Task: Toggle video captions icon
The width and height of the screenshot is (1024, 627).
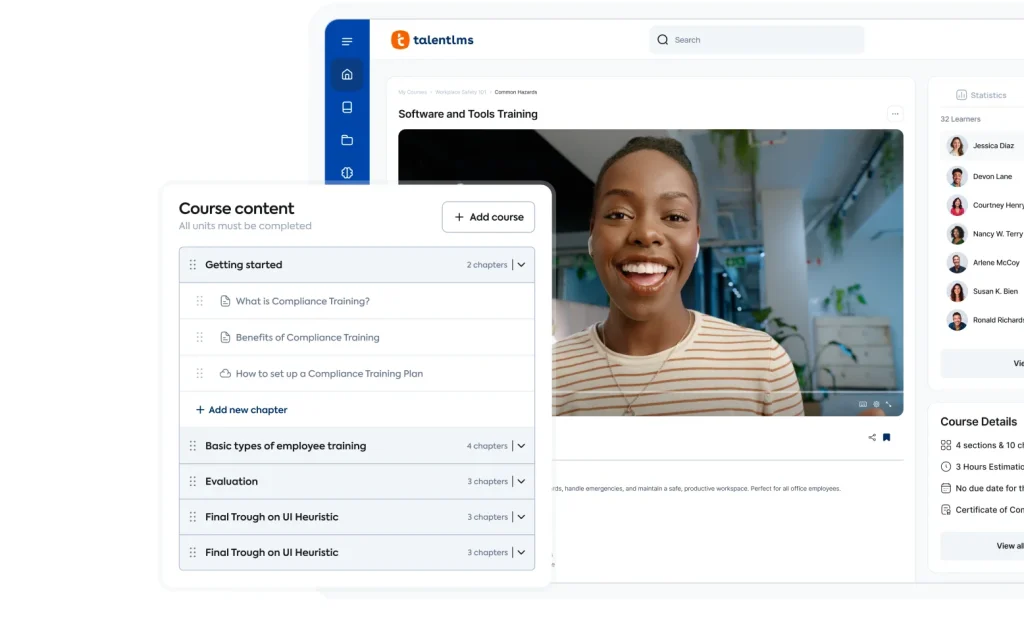Action: [863, 404]
